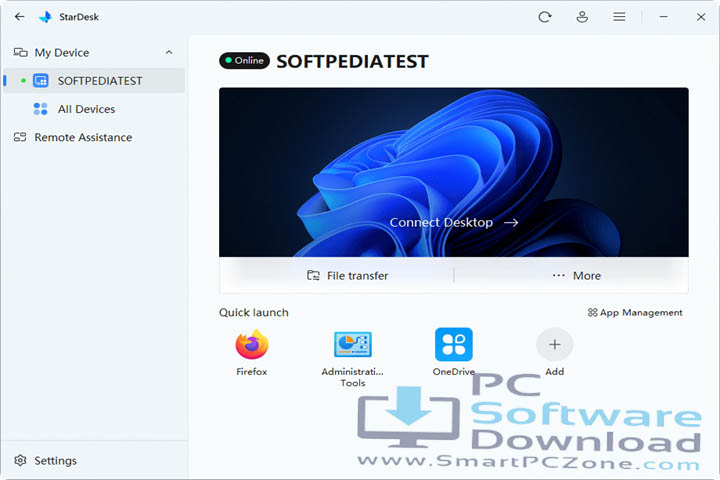Screen dimensions: 720x480
Task: Click the three-dots More icon
Action: coord(558,276)
